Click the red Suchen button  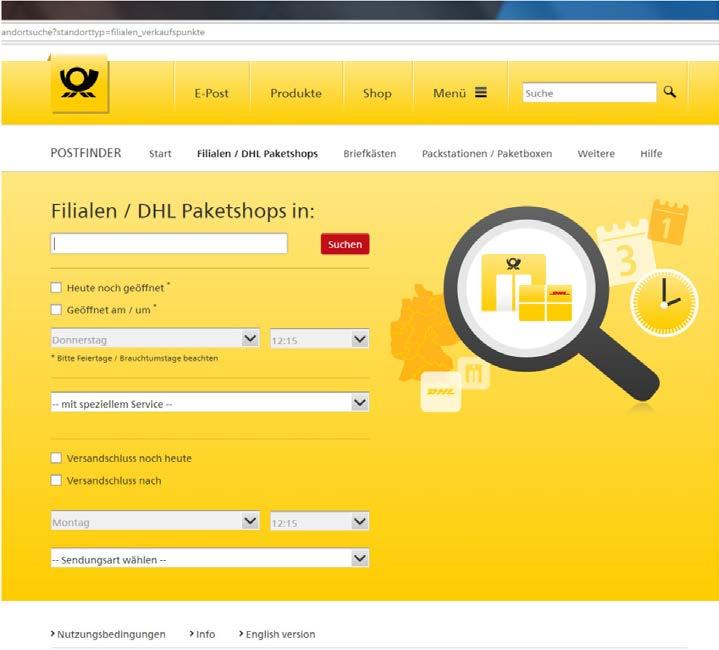[345, 244]
